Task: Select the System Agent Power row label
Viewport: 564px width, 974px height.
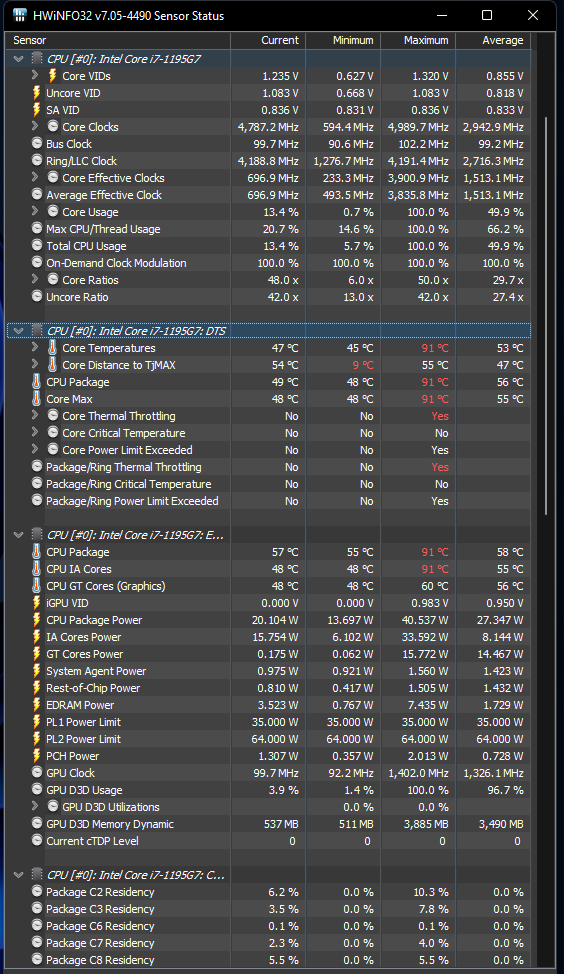Action: (96, 671)
